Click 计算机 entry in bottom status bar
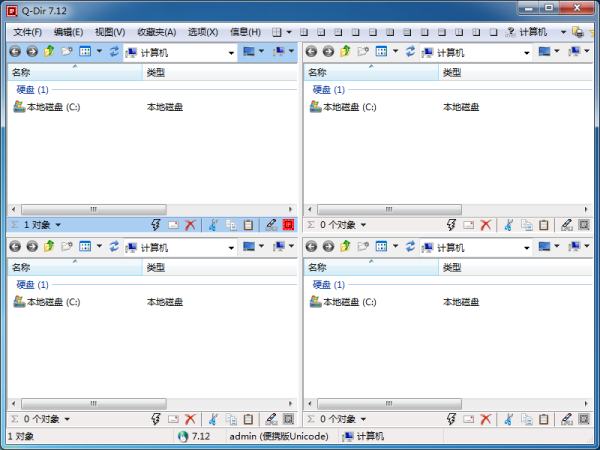Screen dimensions: 600x450 tap(364, 436)
